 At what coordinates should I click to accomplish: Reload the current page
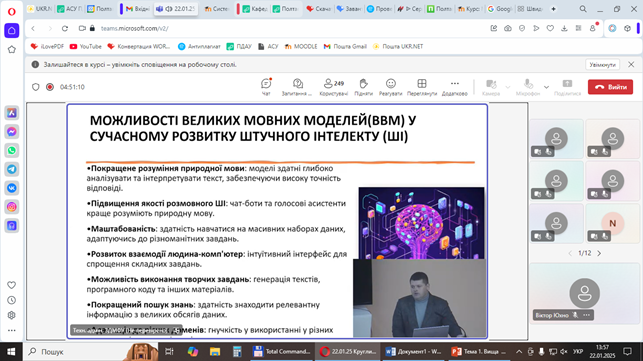[x=65, y=28]
